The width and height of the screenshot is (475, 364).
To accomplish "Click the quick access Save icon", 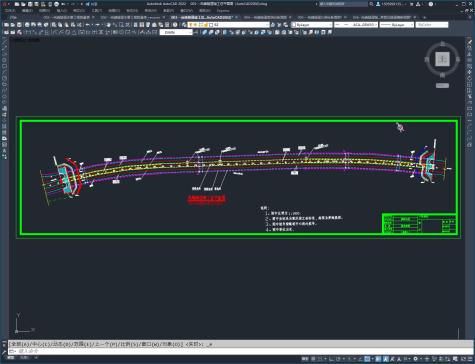I will click(30, 4).
